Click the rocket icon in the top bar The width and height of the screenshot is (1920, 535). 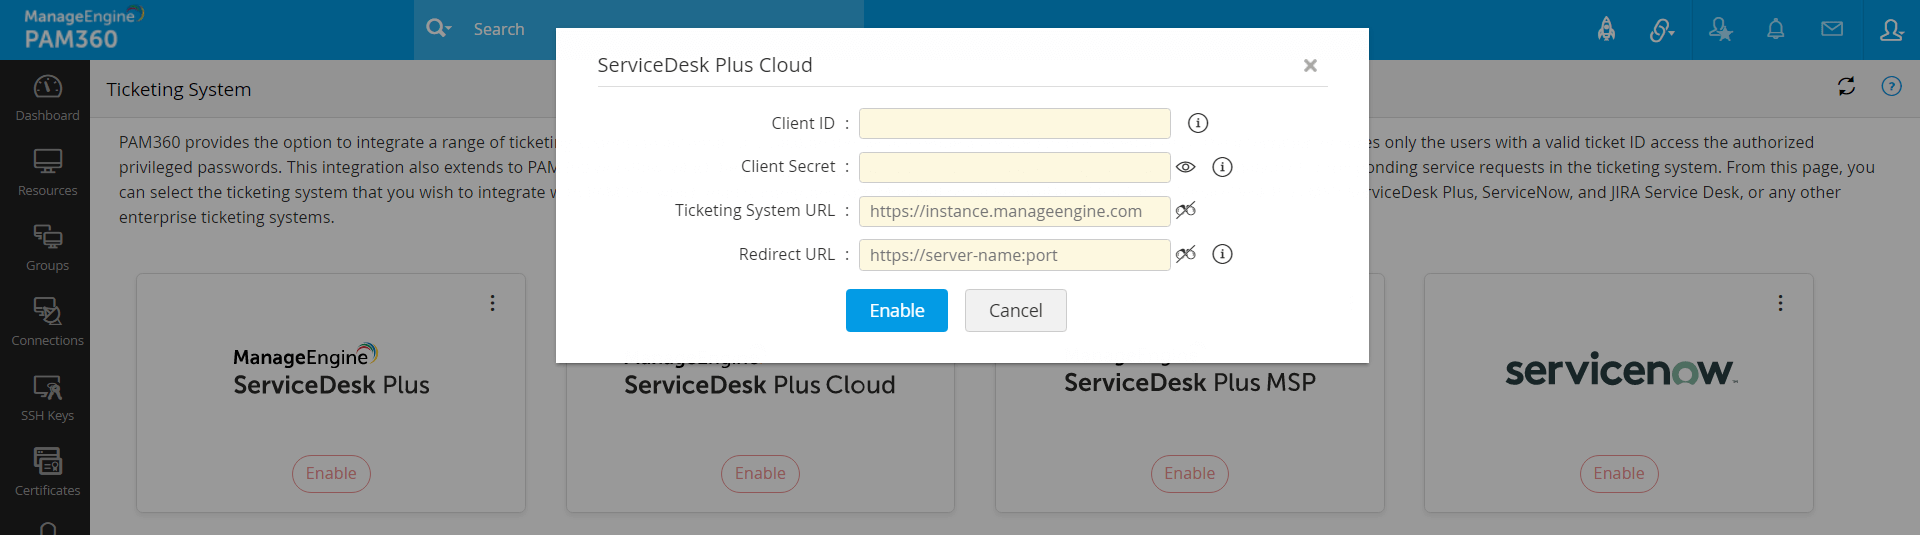point(1606,29)
